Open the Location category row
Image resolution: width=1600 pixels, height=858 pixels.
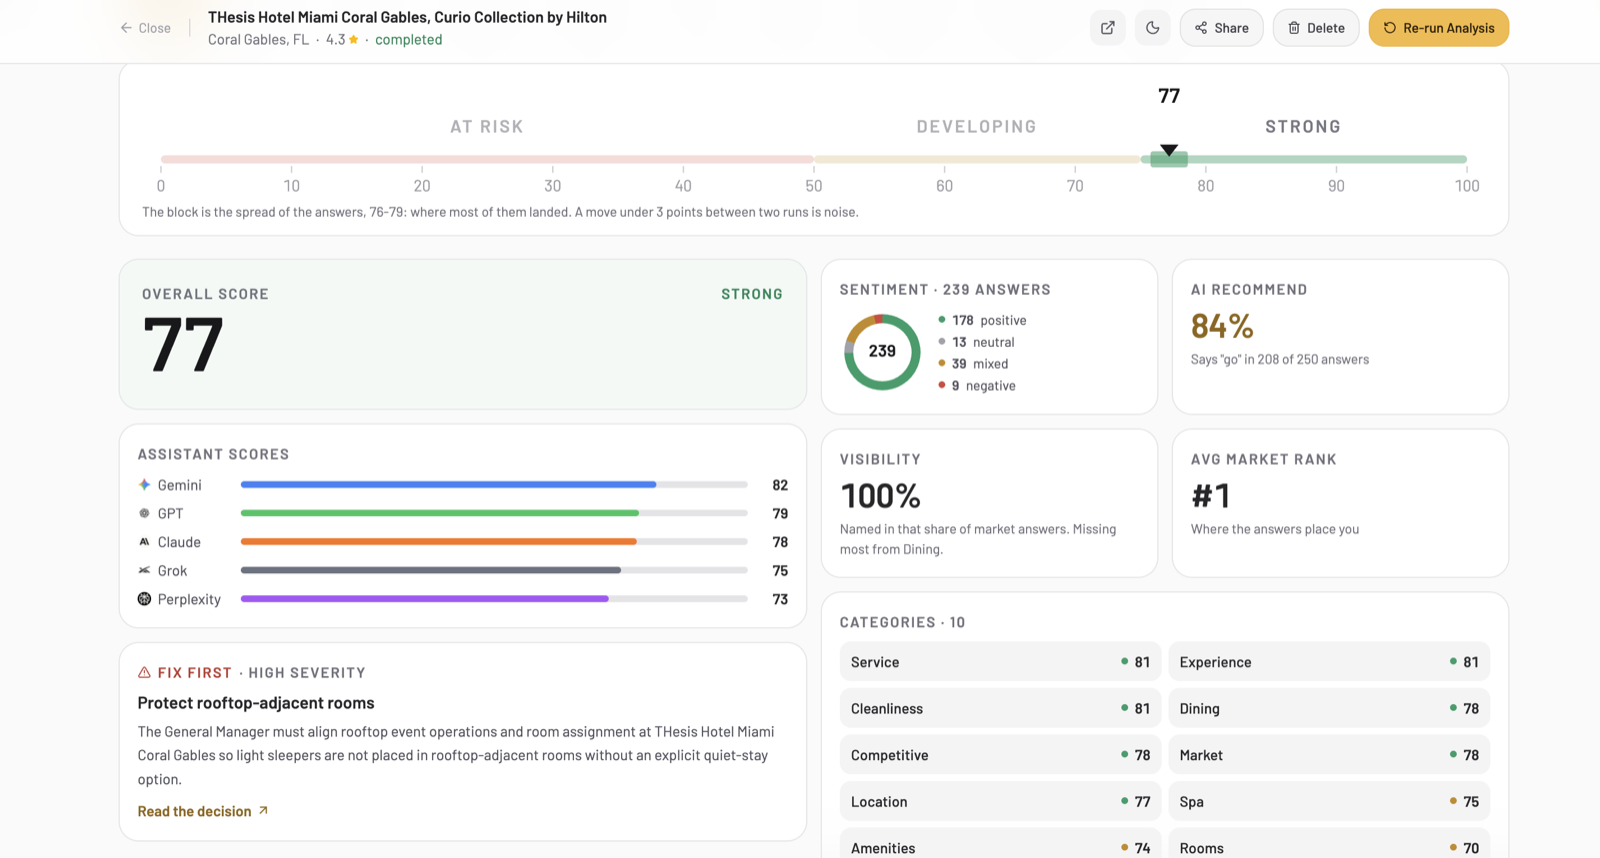1000,801
